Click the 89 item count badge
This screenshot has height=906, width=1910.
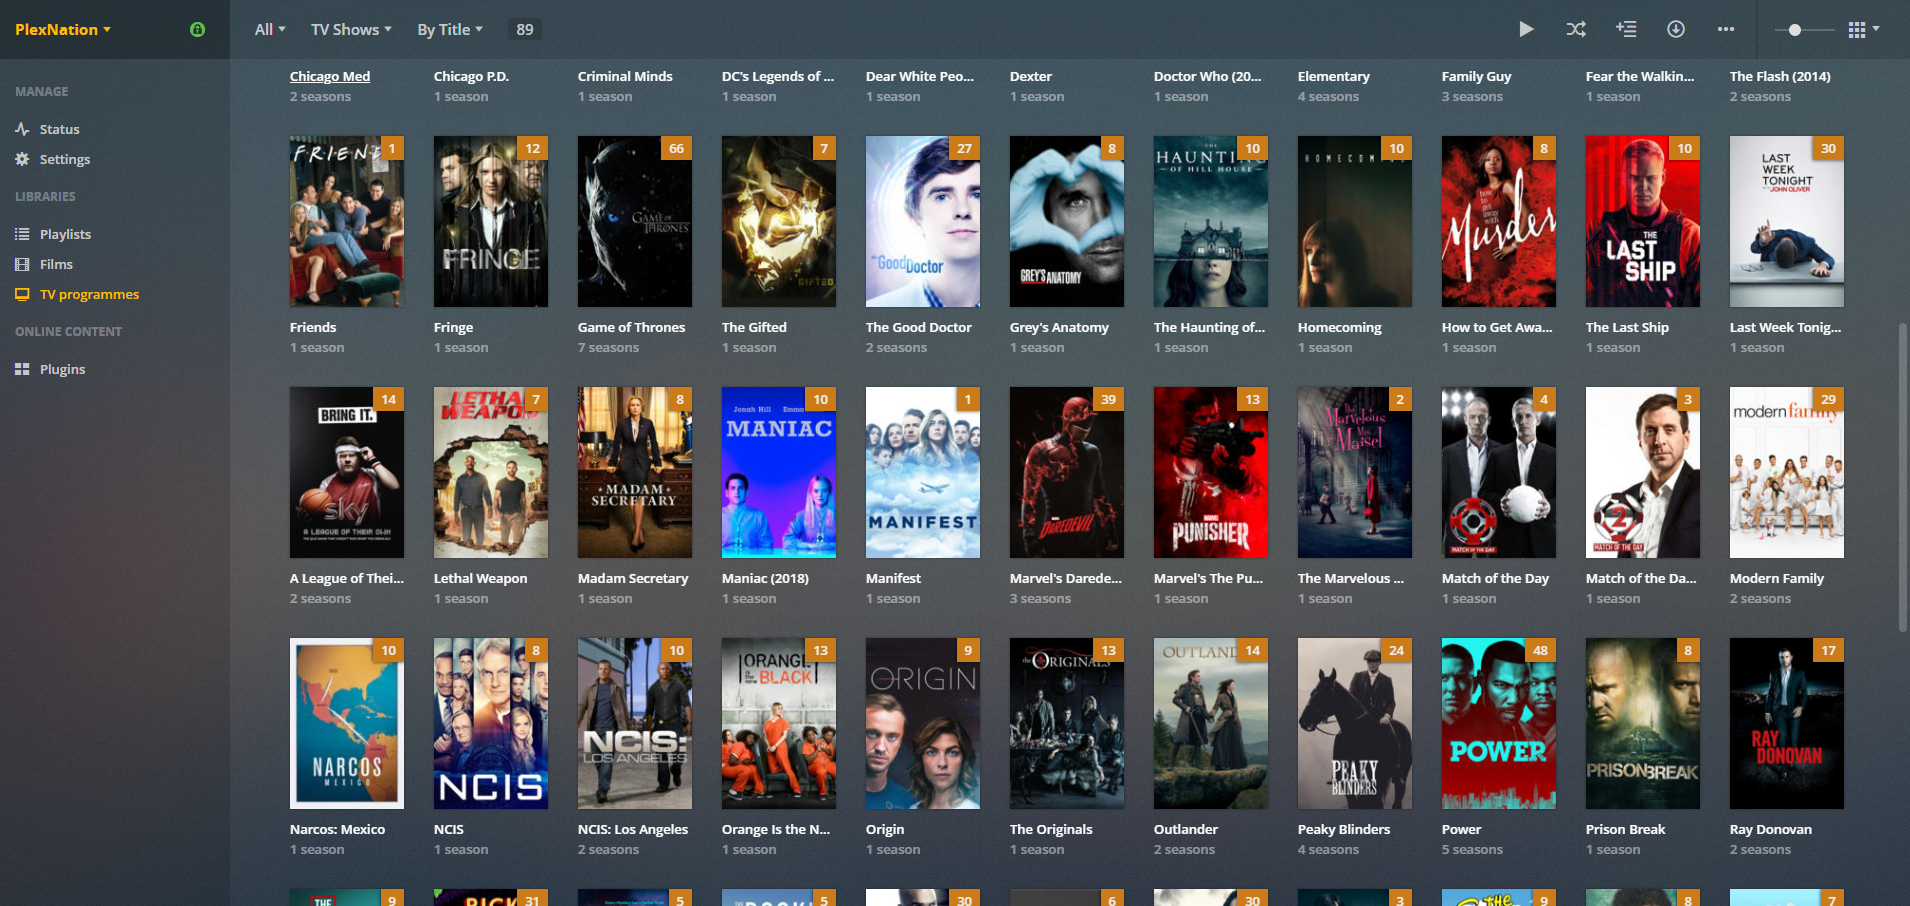525,29
